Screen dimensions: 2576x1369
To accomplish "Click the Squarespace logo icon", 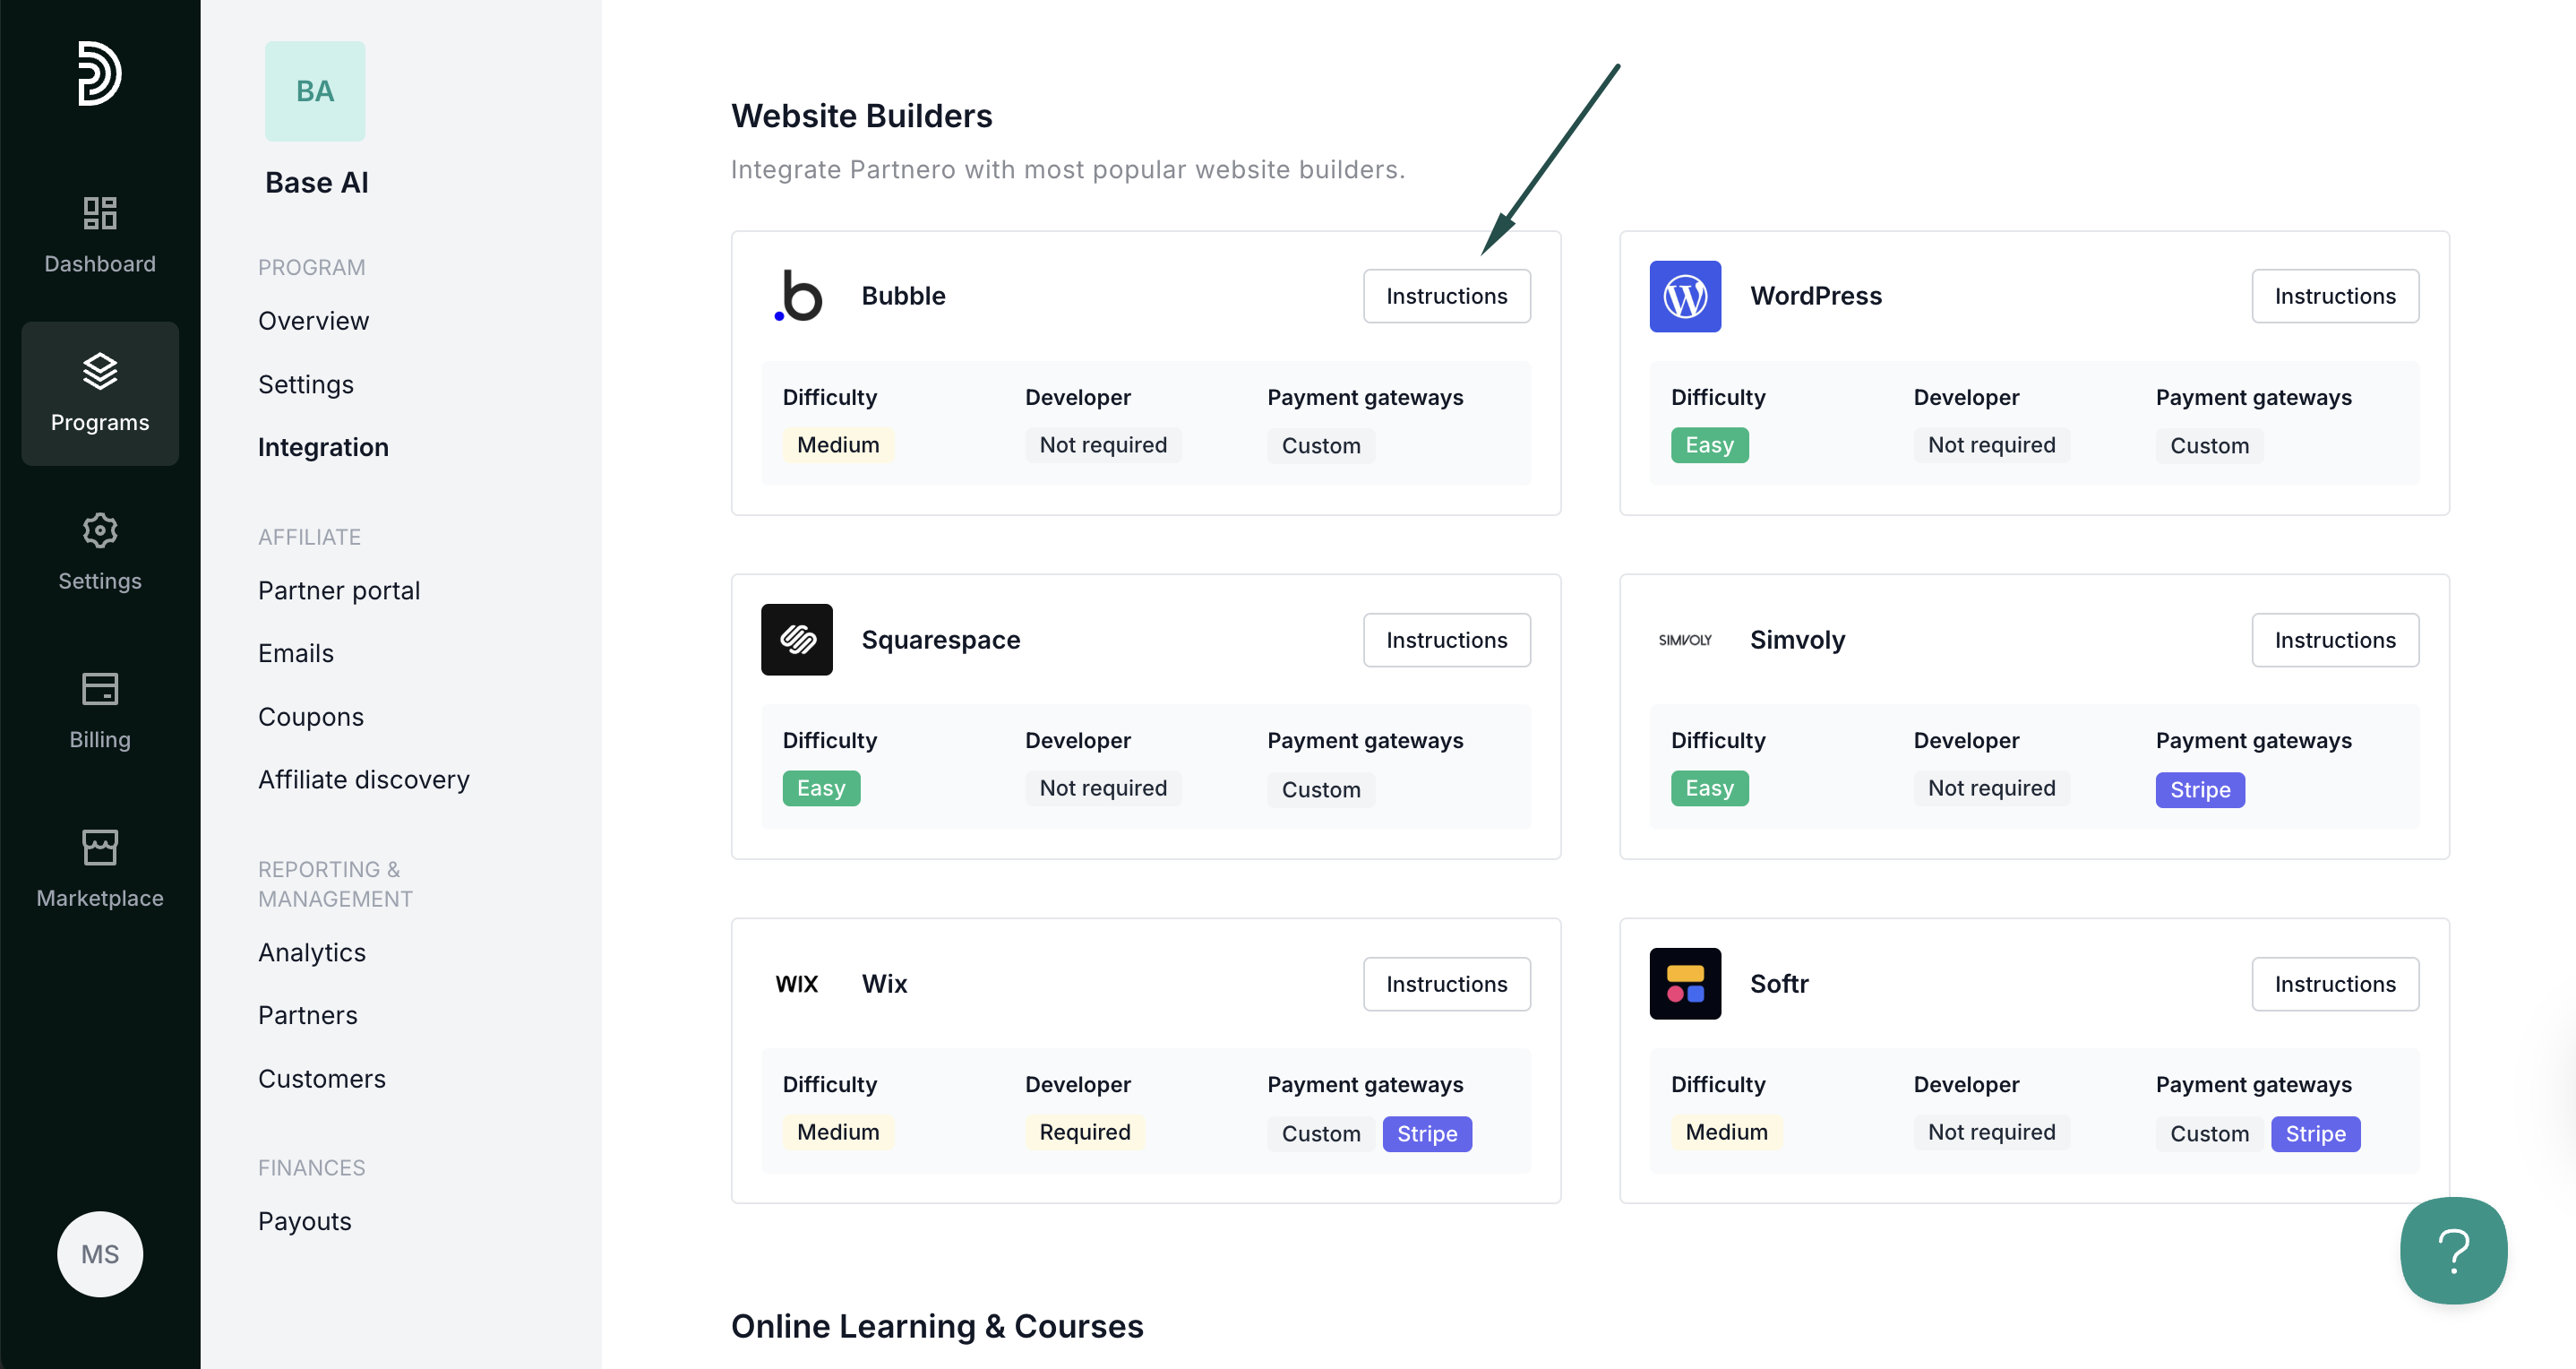I will (797, 640).
